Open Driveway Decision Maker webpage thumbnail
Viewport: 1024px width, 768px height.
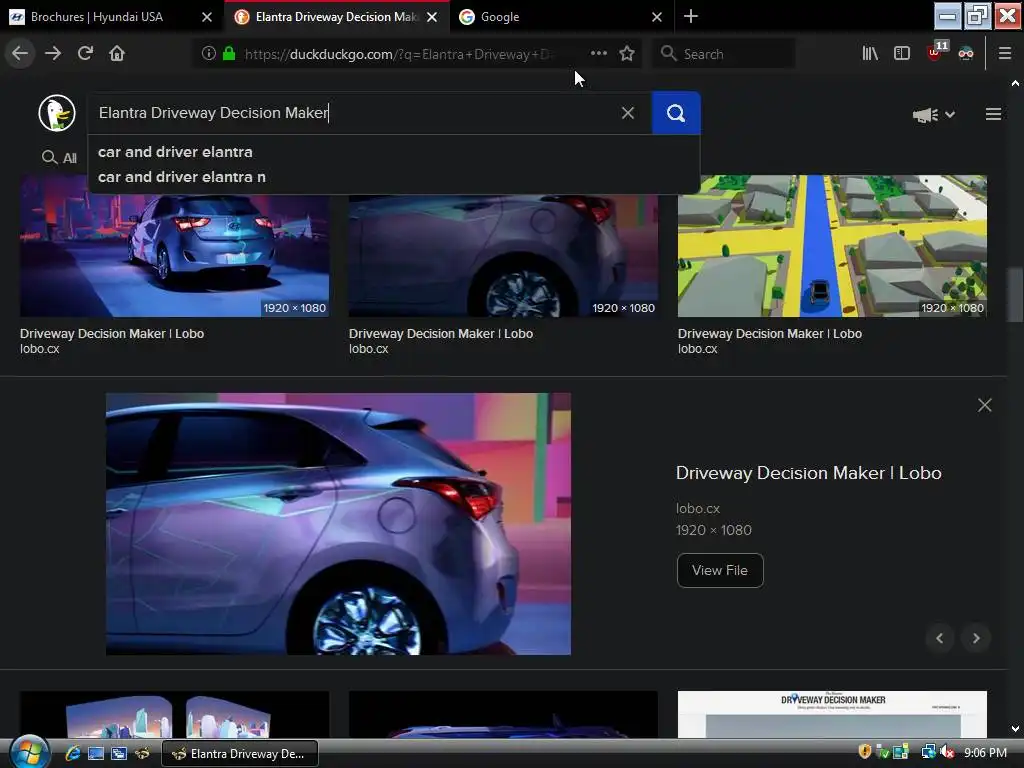832,714
